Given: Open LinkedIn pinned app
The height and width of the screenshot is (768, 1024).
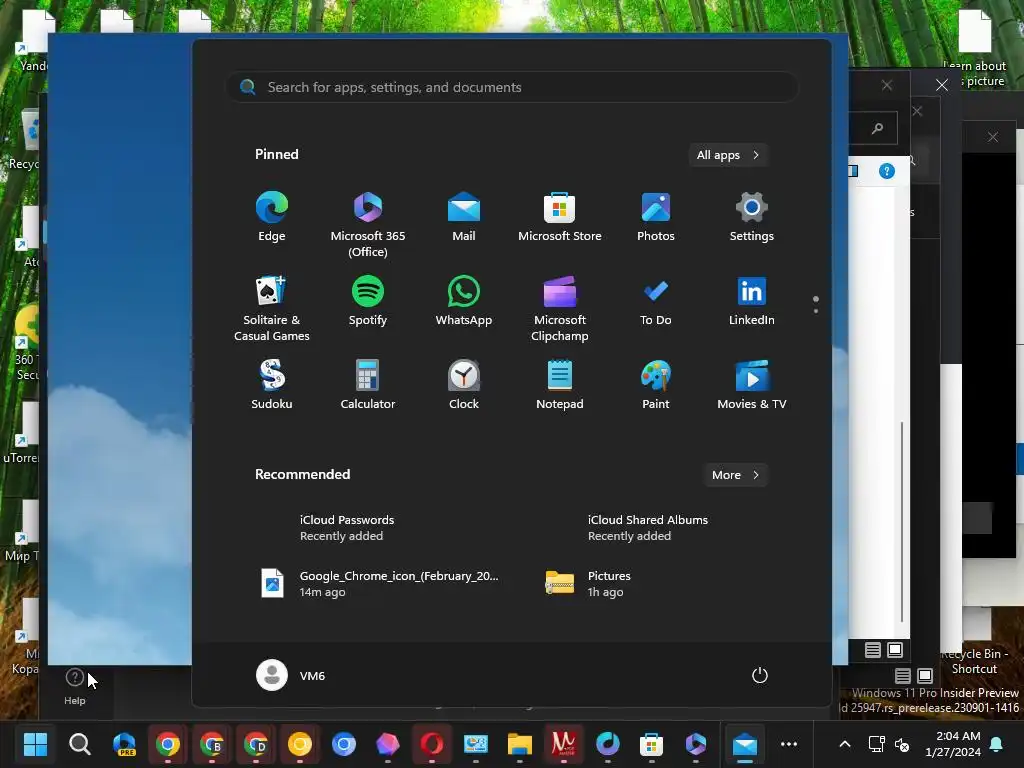Looking at the screenshot, I should (752, 301).
